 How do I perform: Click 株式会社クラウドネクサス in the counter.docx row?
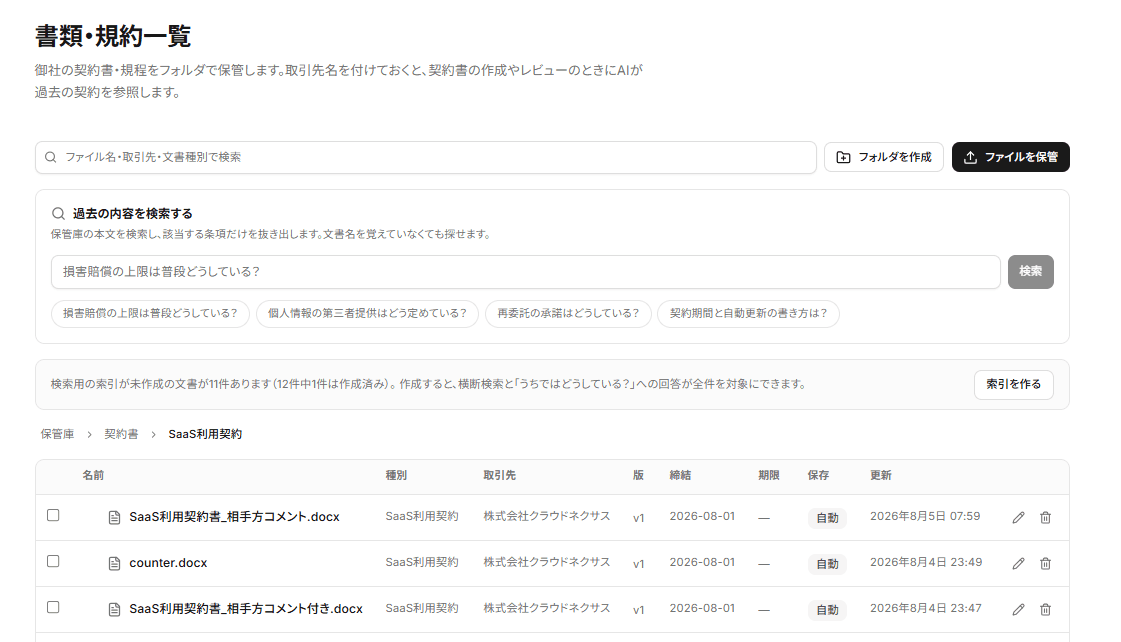click(547, 562)
